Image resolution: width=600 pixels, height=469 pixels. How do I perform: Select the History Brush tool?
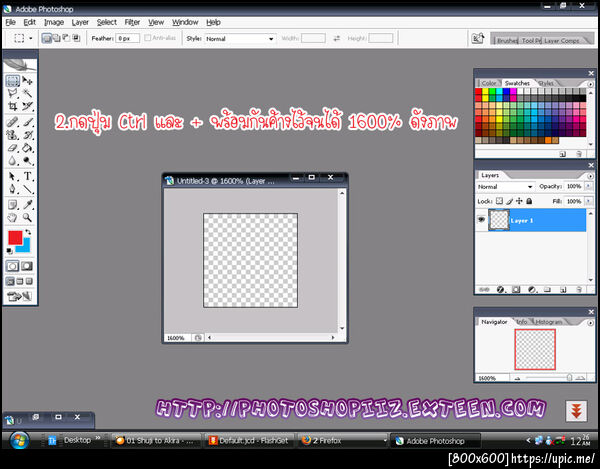pyautogui.click(x=27, y=135)
